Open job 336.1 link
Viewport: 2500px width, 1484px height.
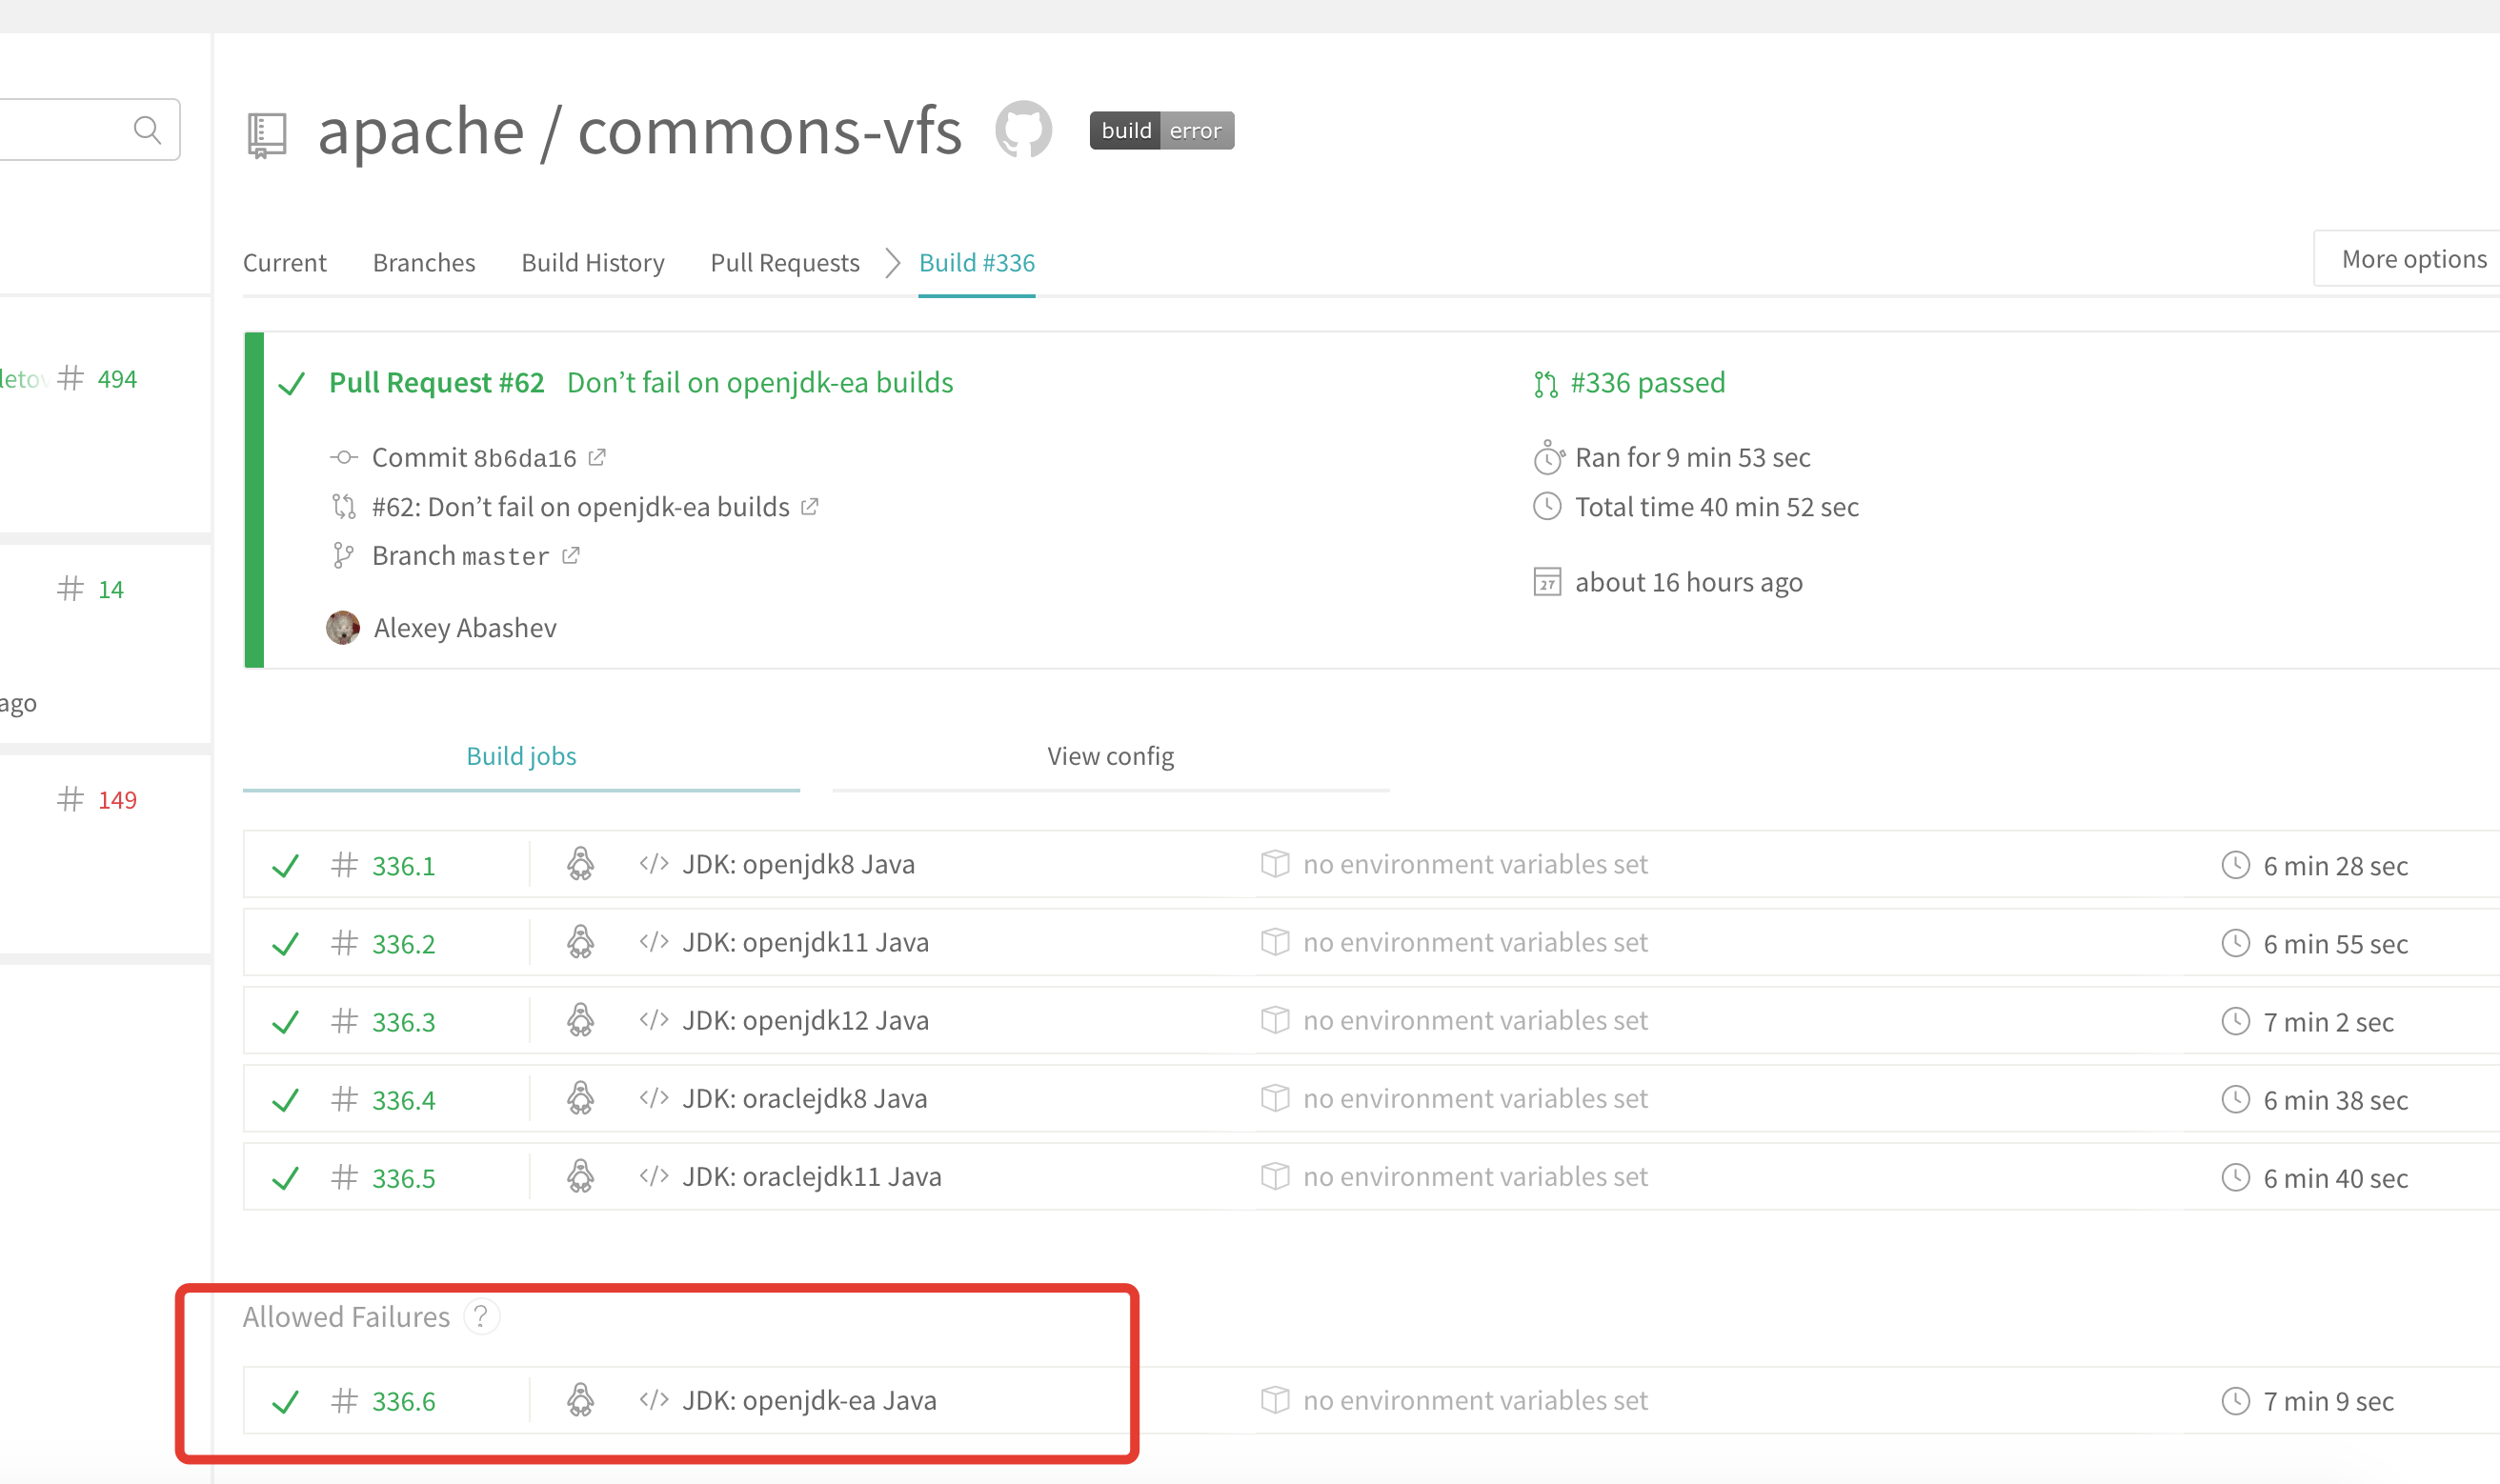pos(403,865)
